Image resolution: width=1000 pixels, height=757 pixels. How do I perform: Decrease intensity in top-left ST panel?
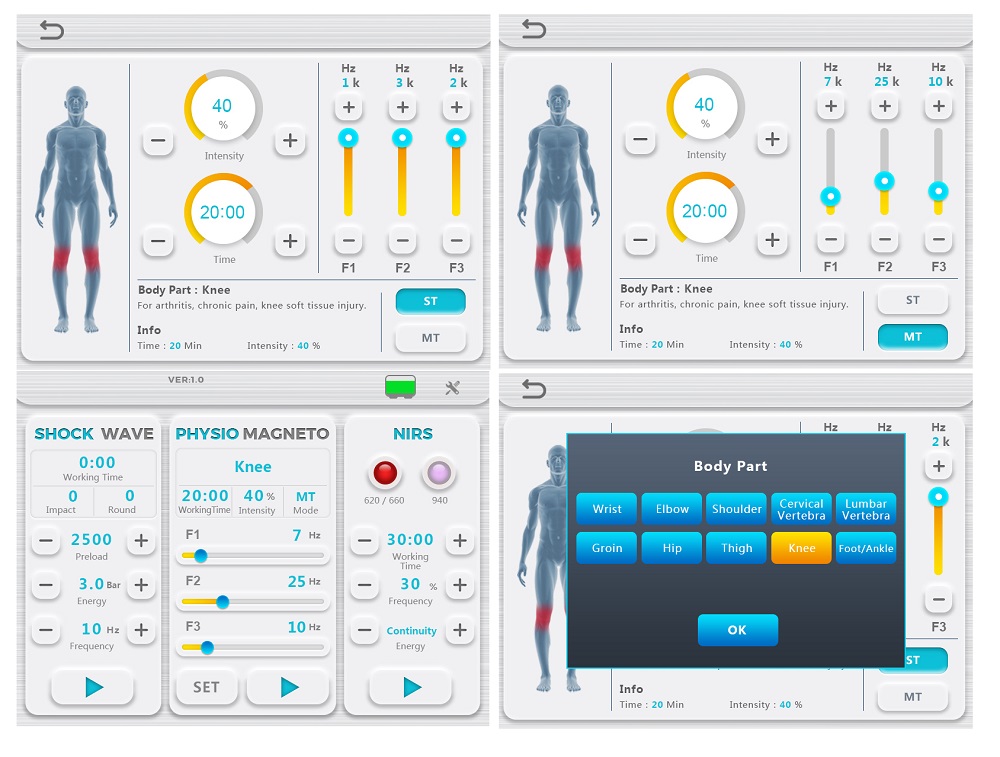tap(158, 140)
